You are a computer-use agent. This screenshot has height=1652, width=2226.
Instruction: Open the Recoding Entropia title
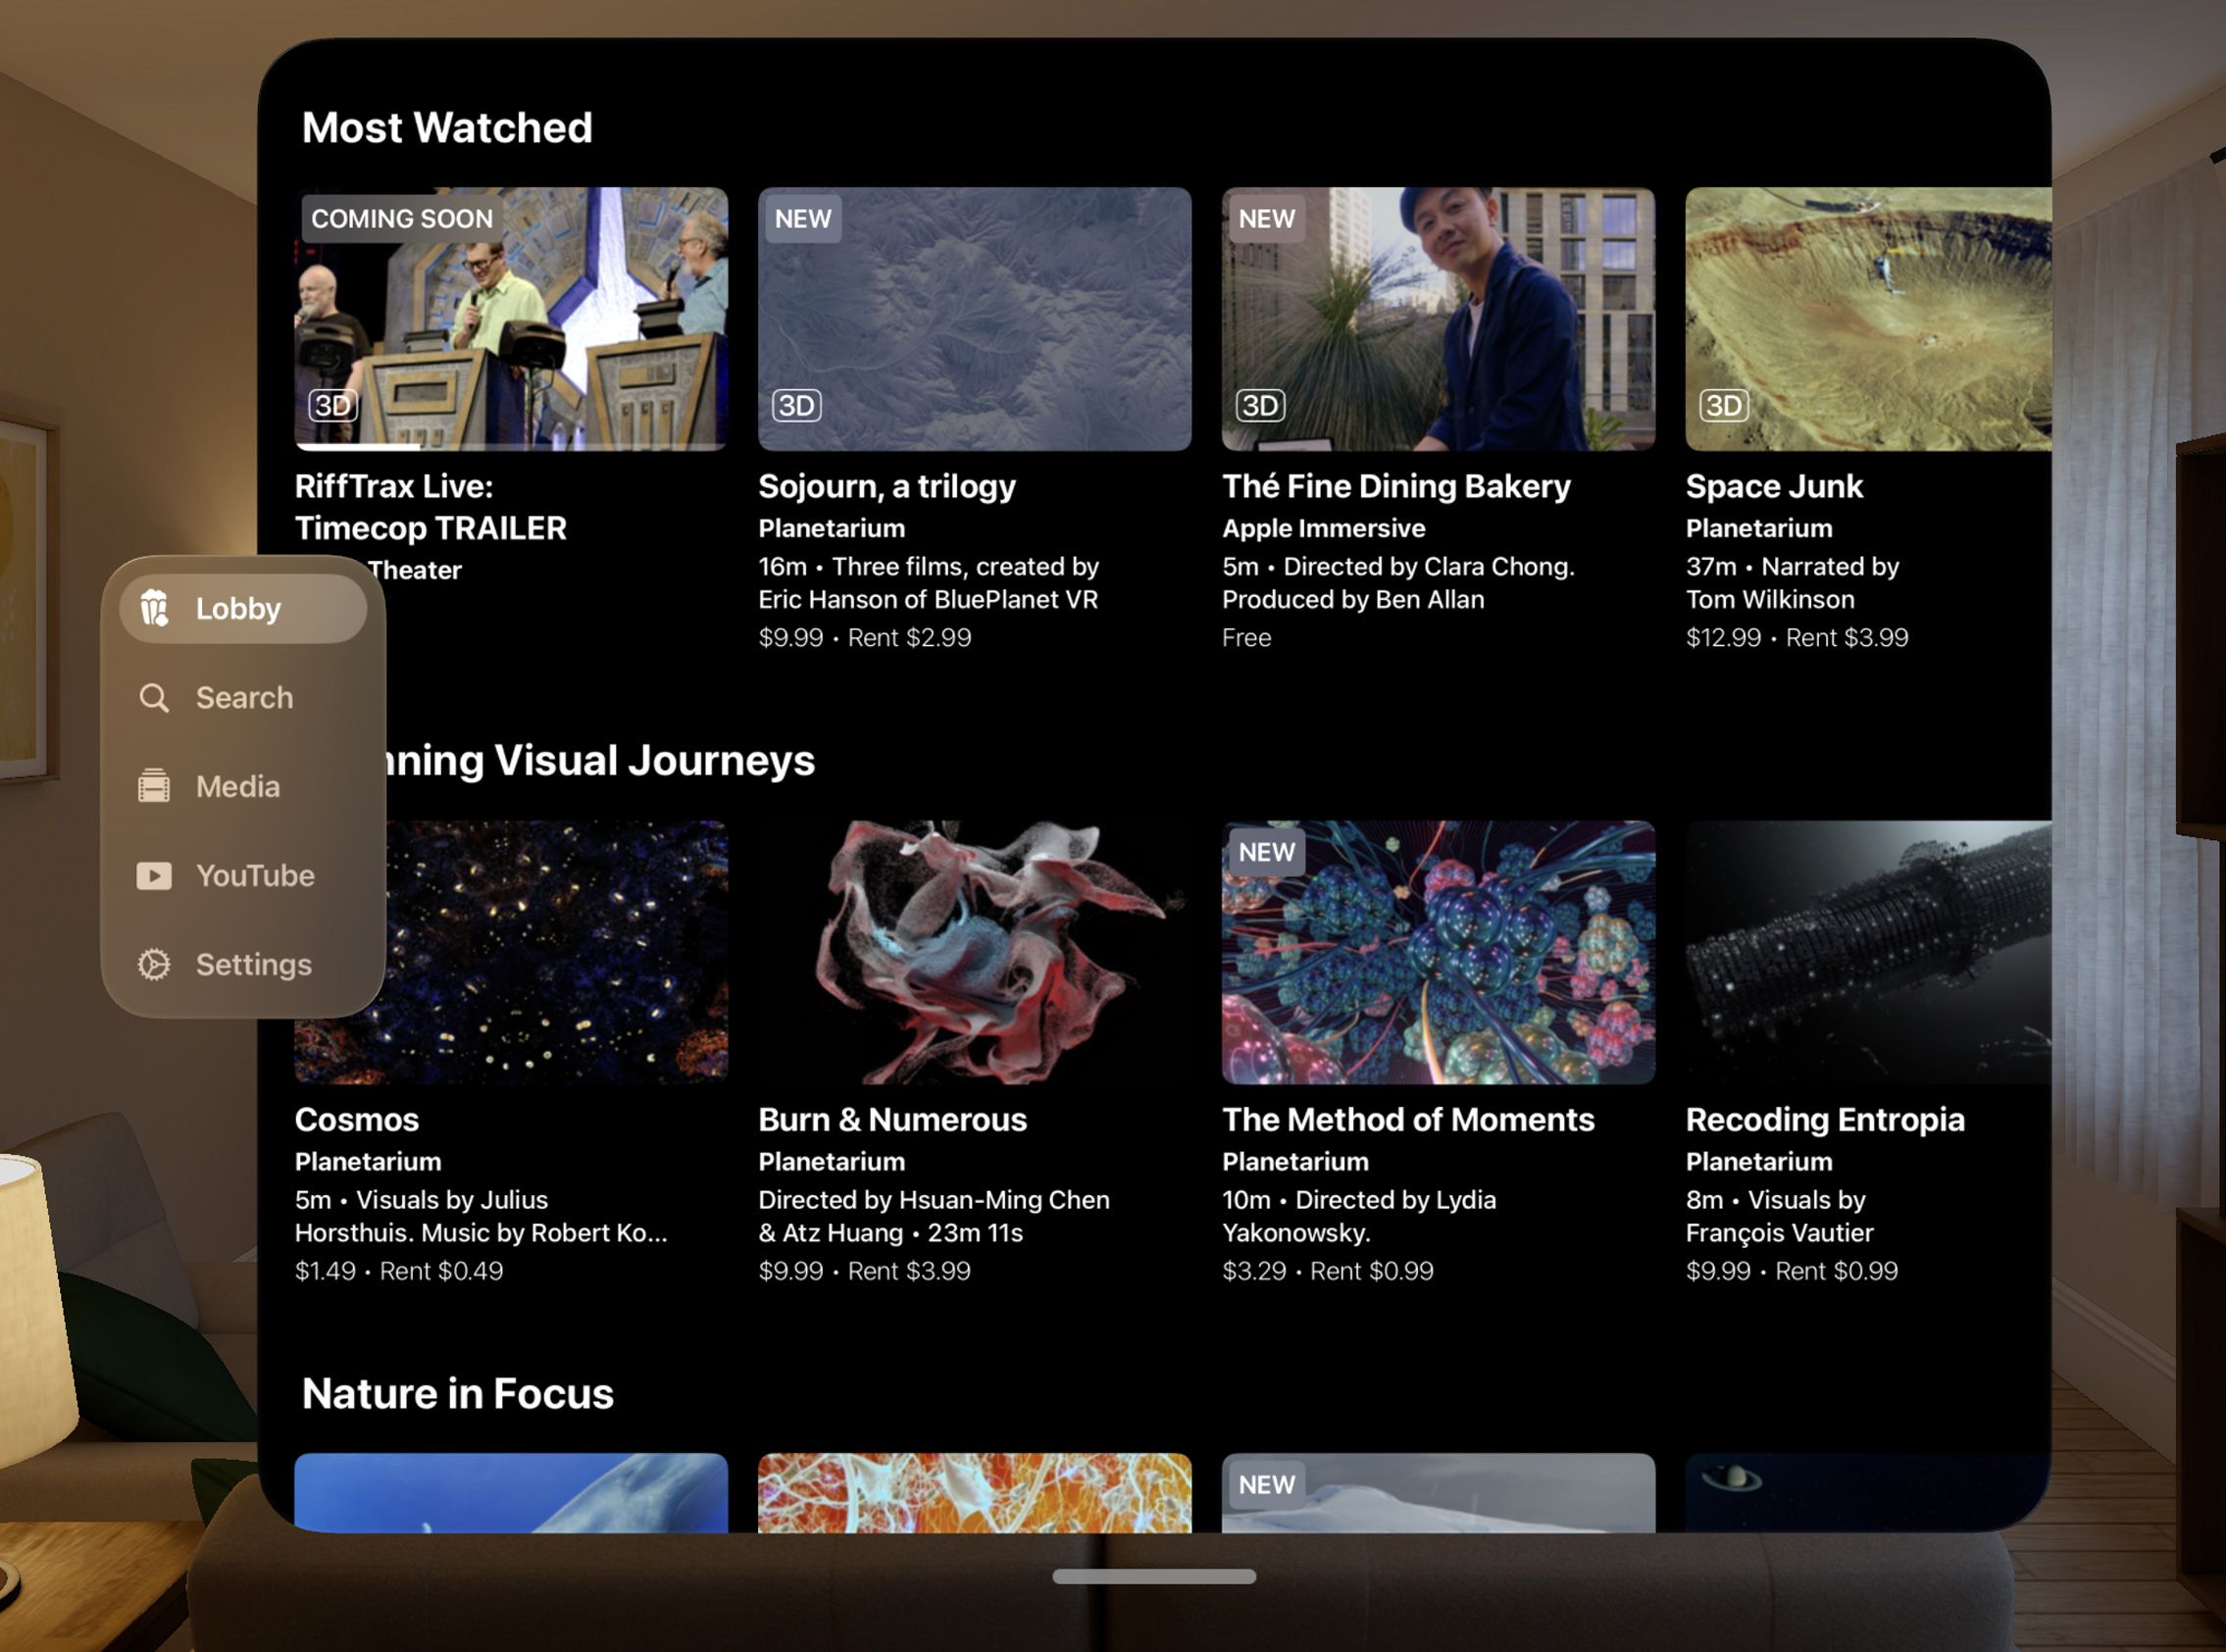pyautogui.click(x=1826, y=1119)
